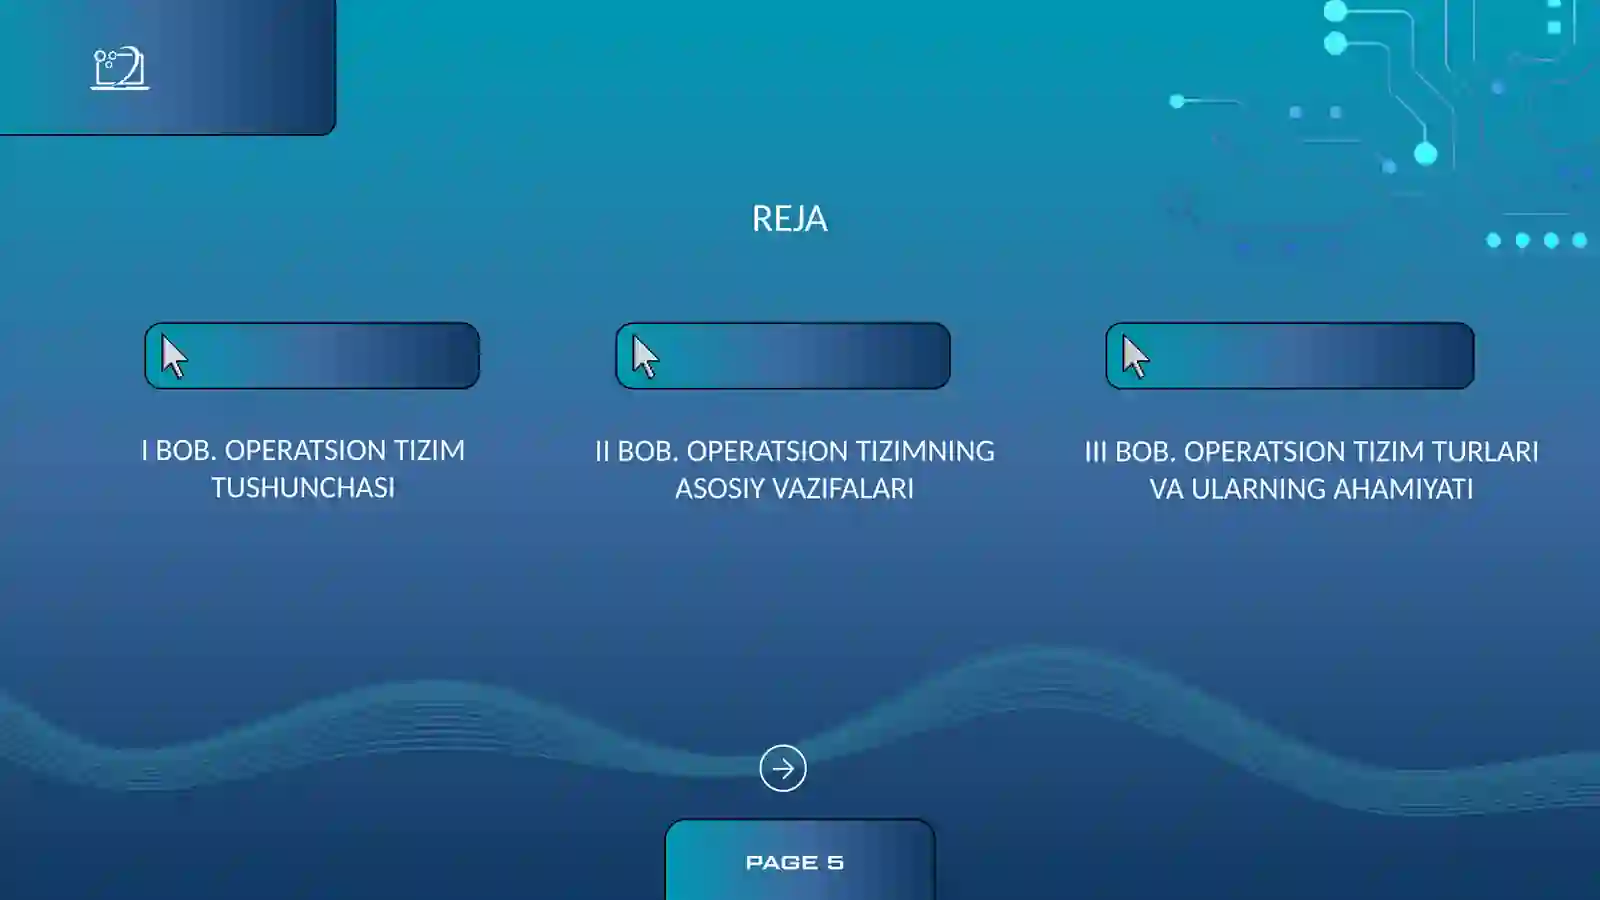This screenshot has width=1600, height=900.
Task: Click 'III BOB. OPERATSION TIZIM TURLARI' text
Action: [x=1312, y=451]
